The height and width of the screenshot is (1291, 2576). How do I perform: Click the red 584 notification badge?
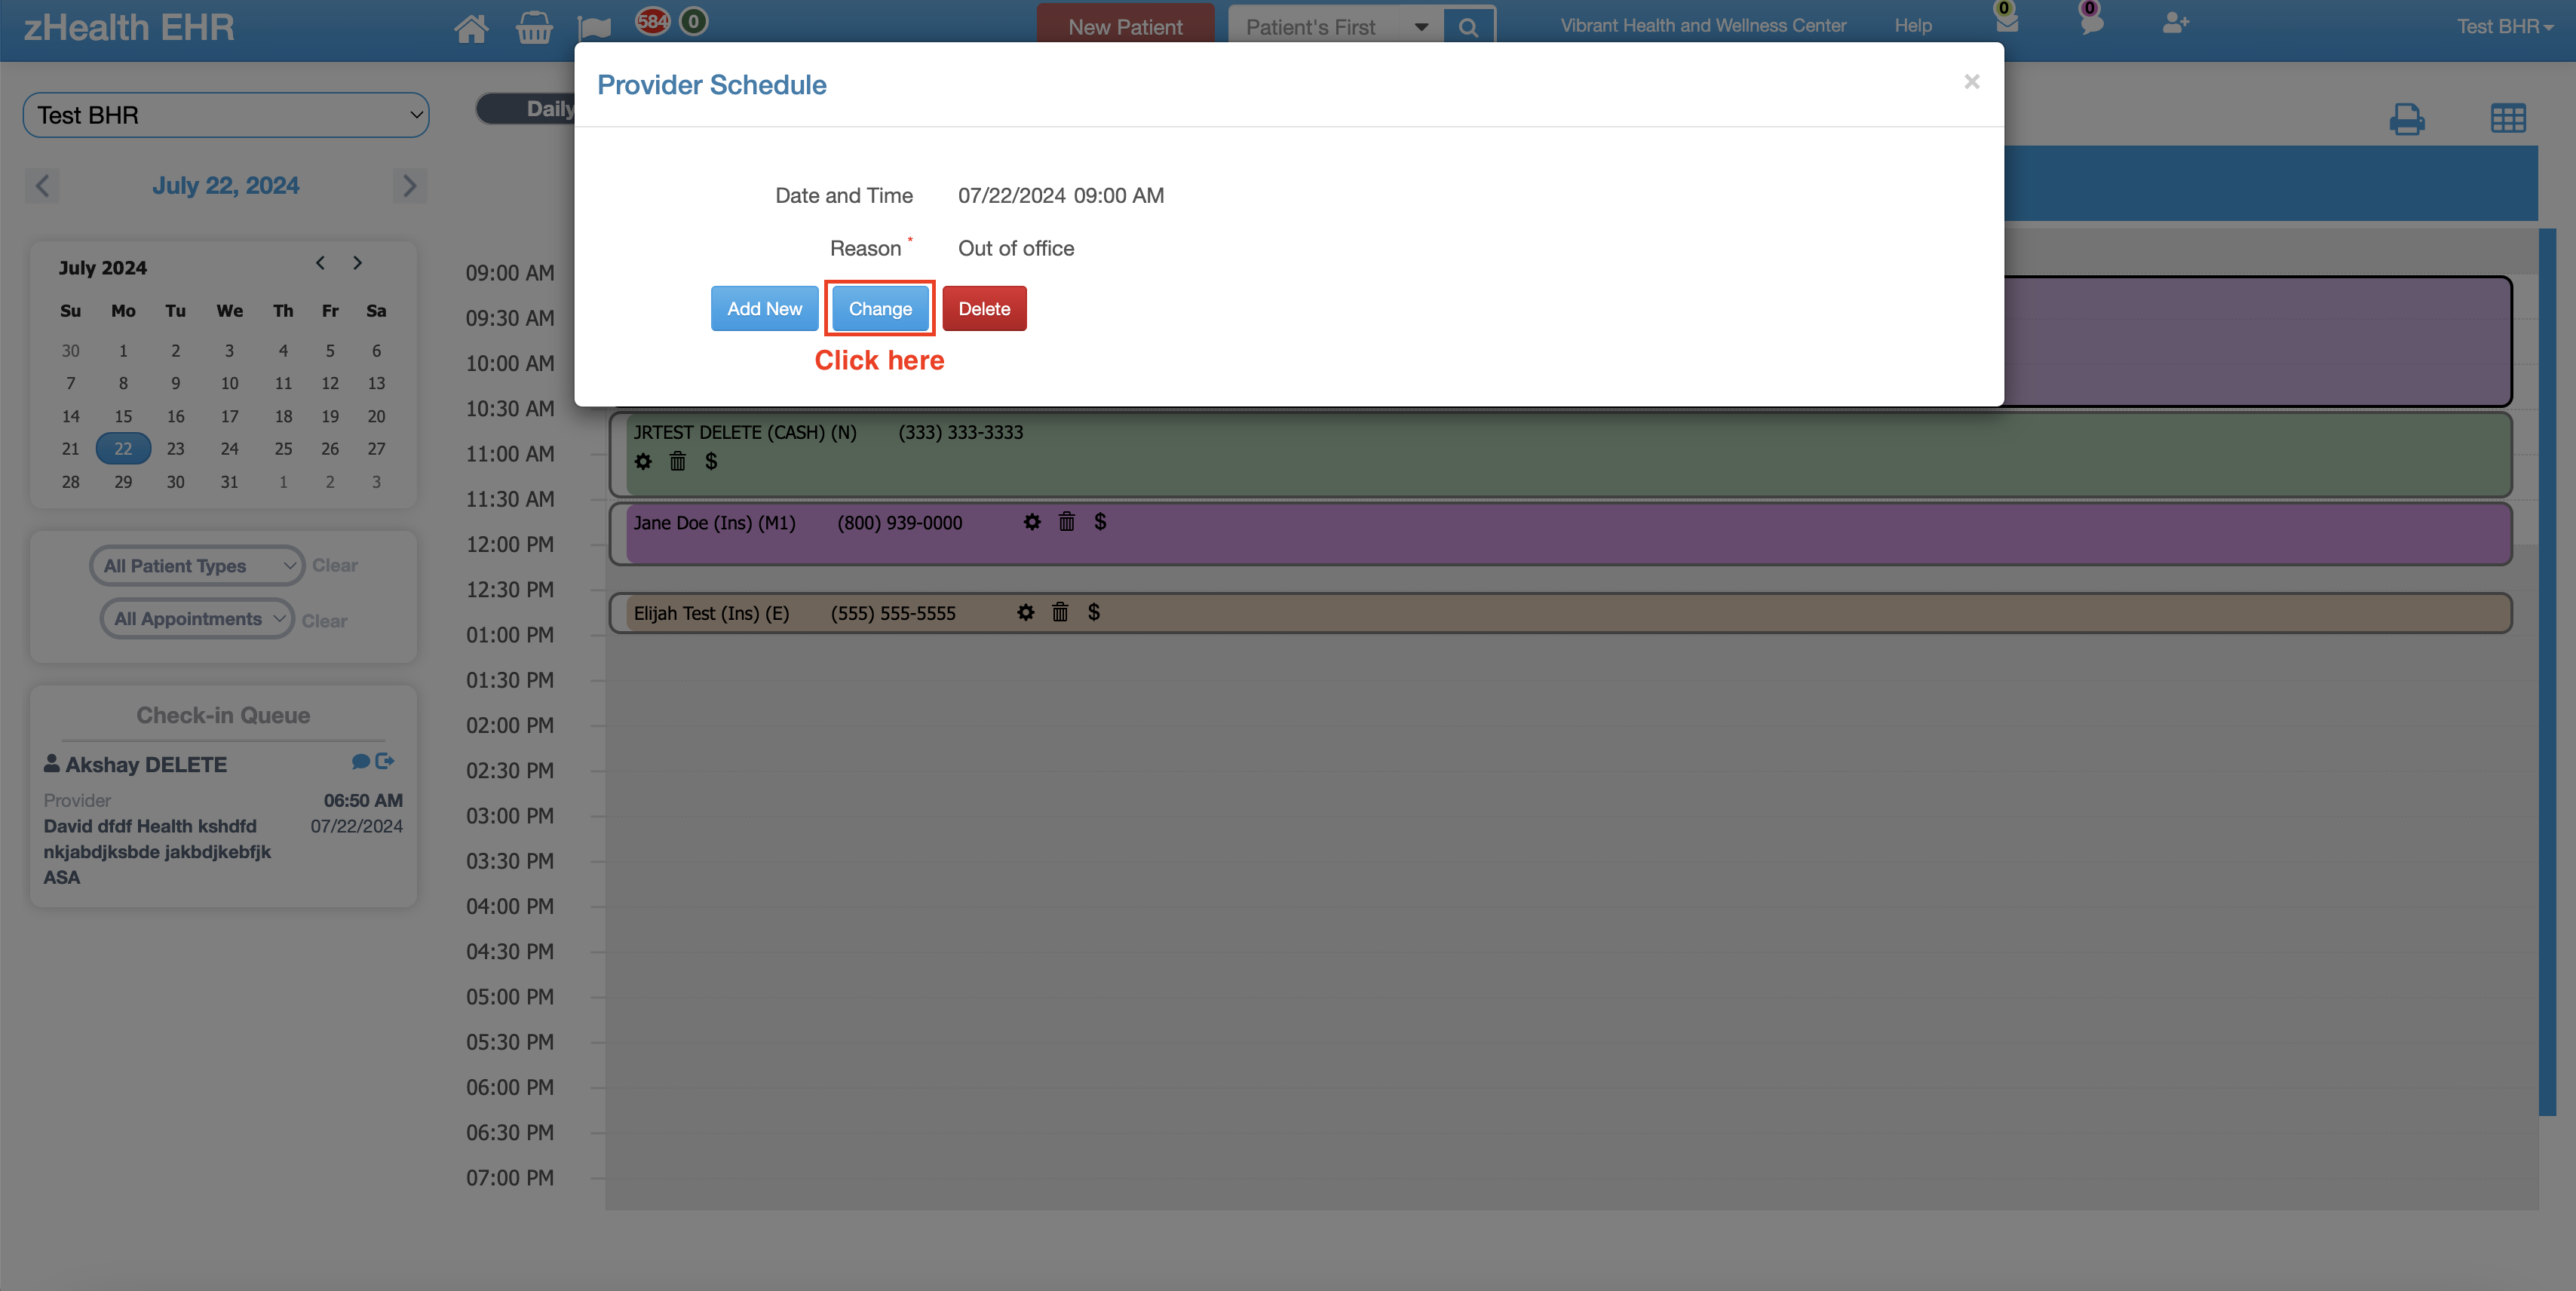pyautogui.click(x=652, y=20)
